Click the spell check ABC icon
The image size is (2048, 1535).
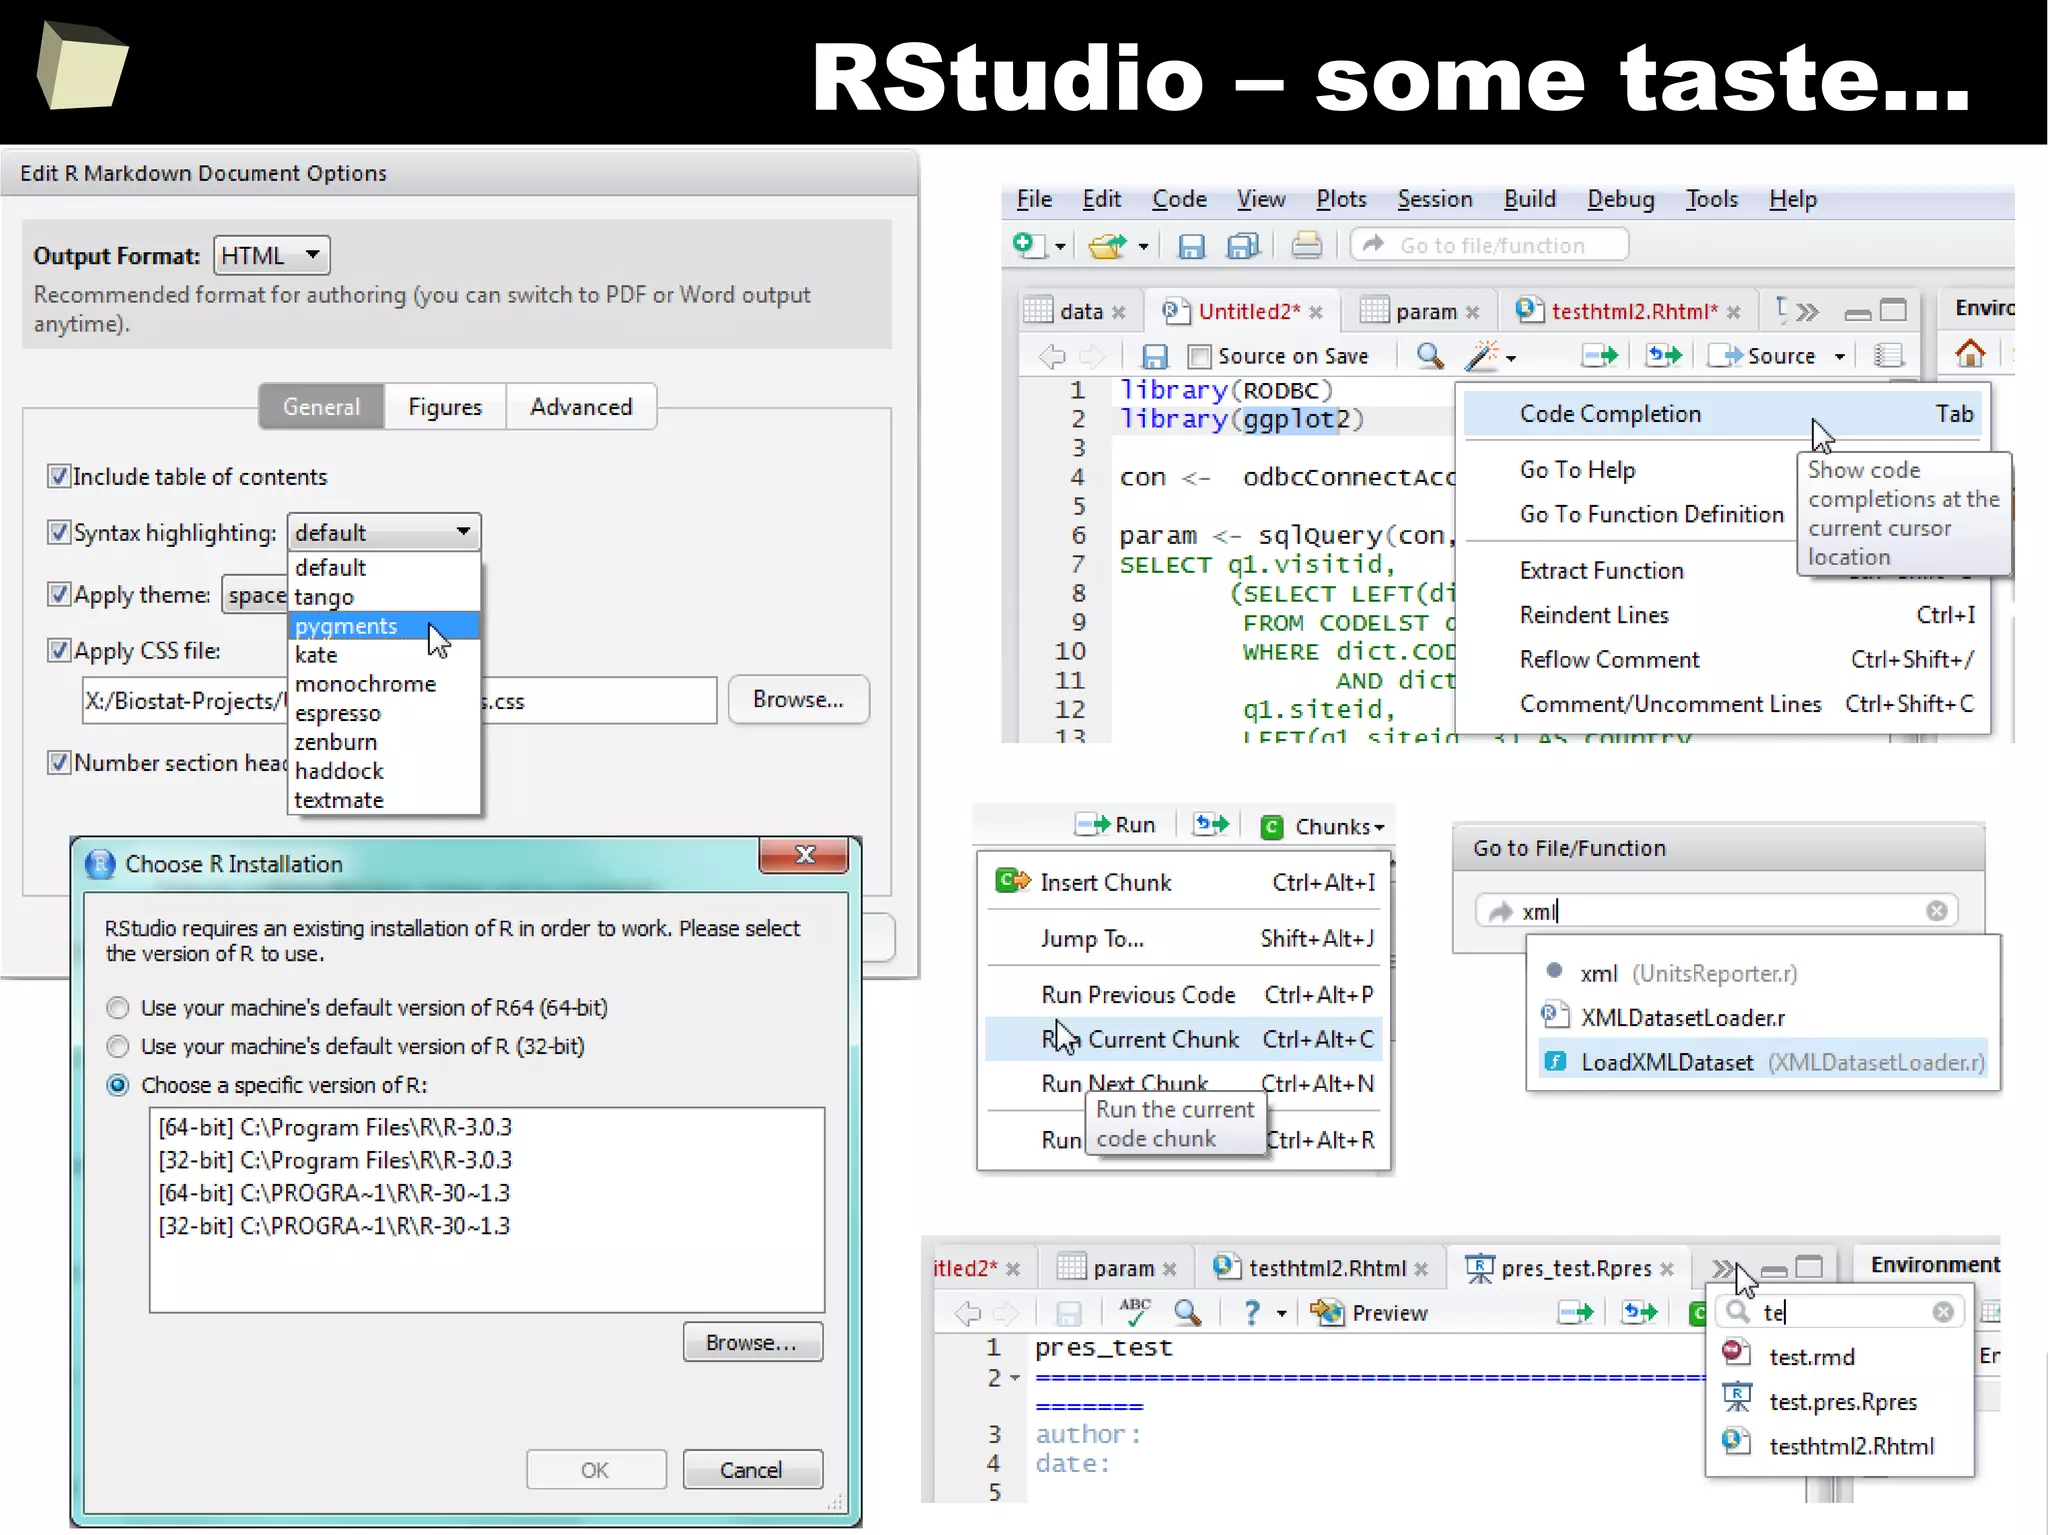pos(1134,1311)
